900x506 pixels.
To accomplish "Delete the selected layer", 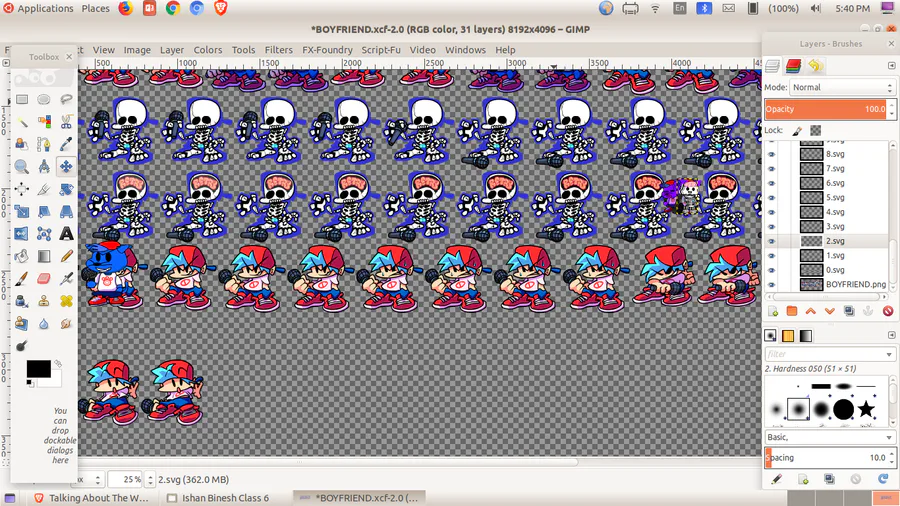I will pos(888,311).
